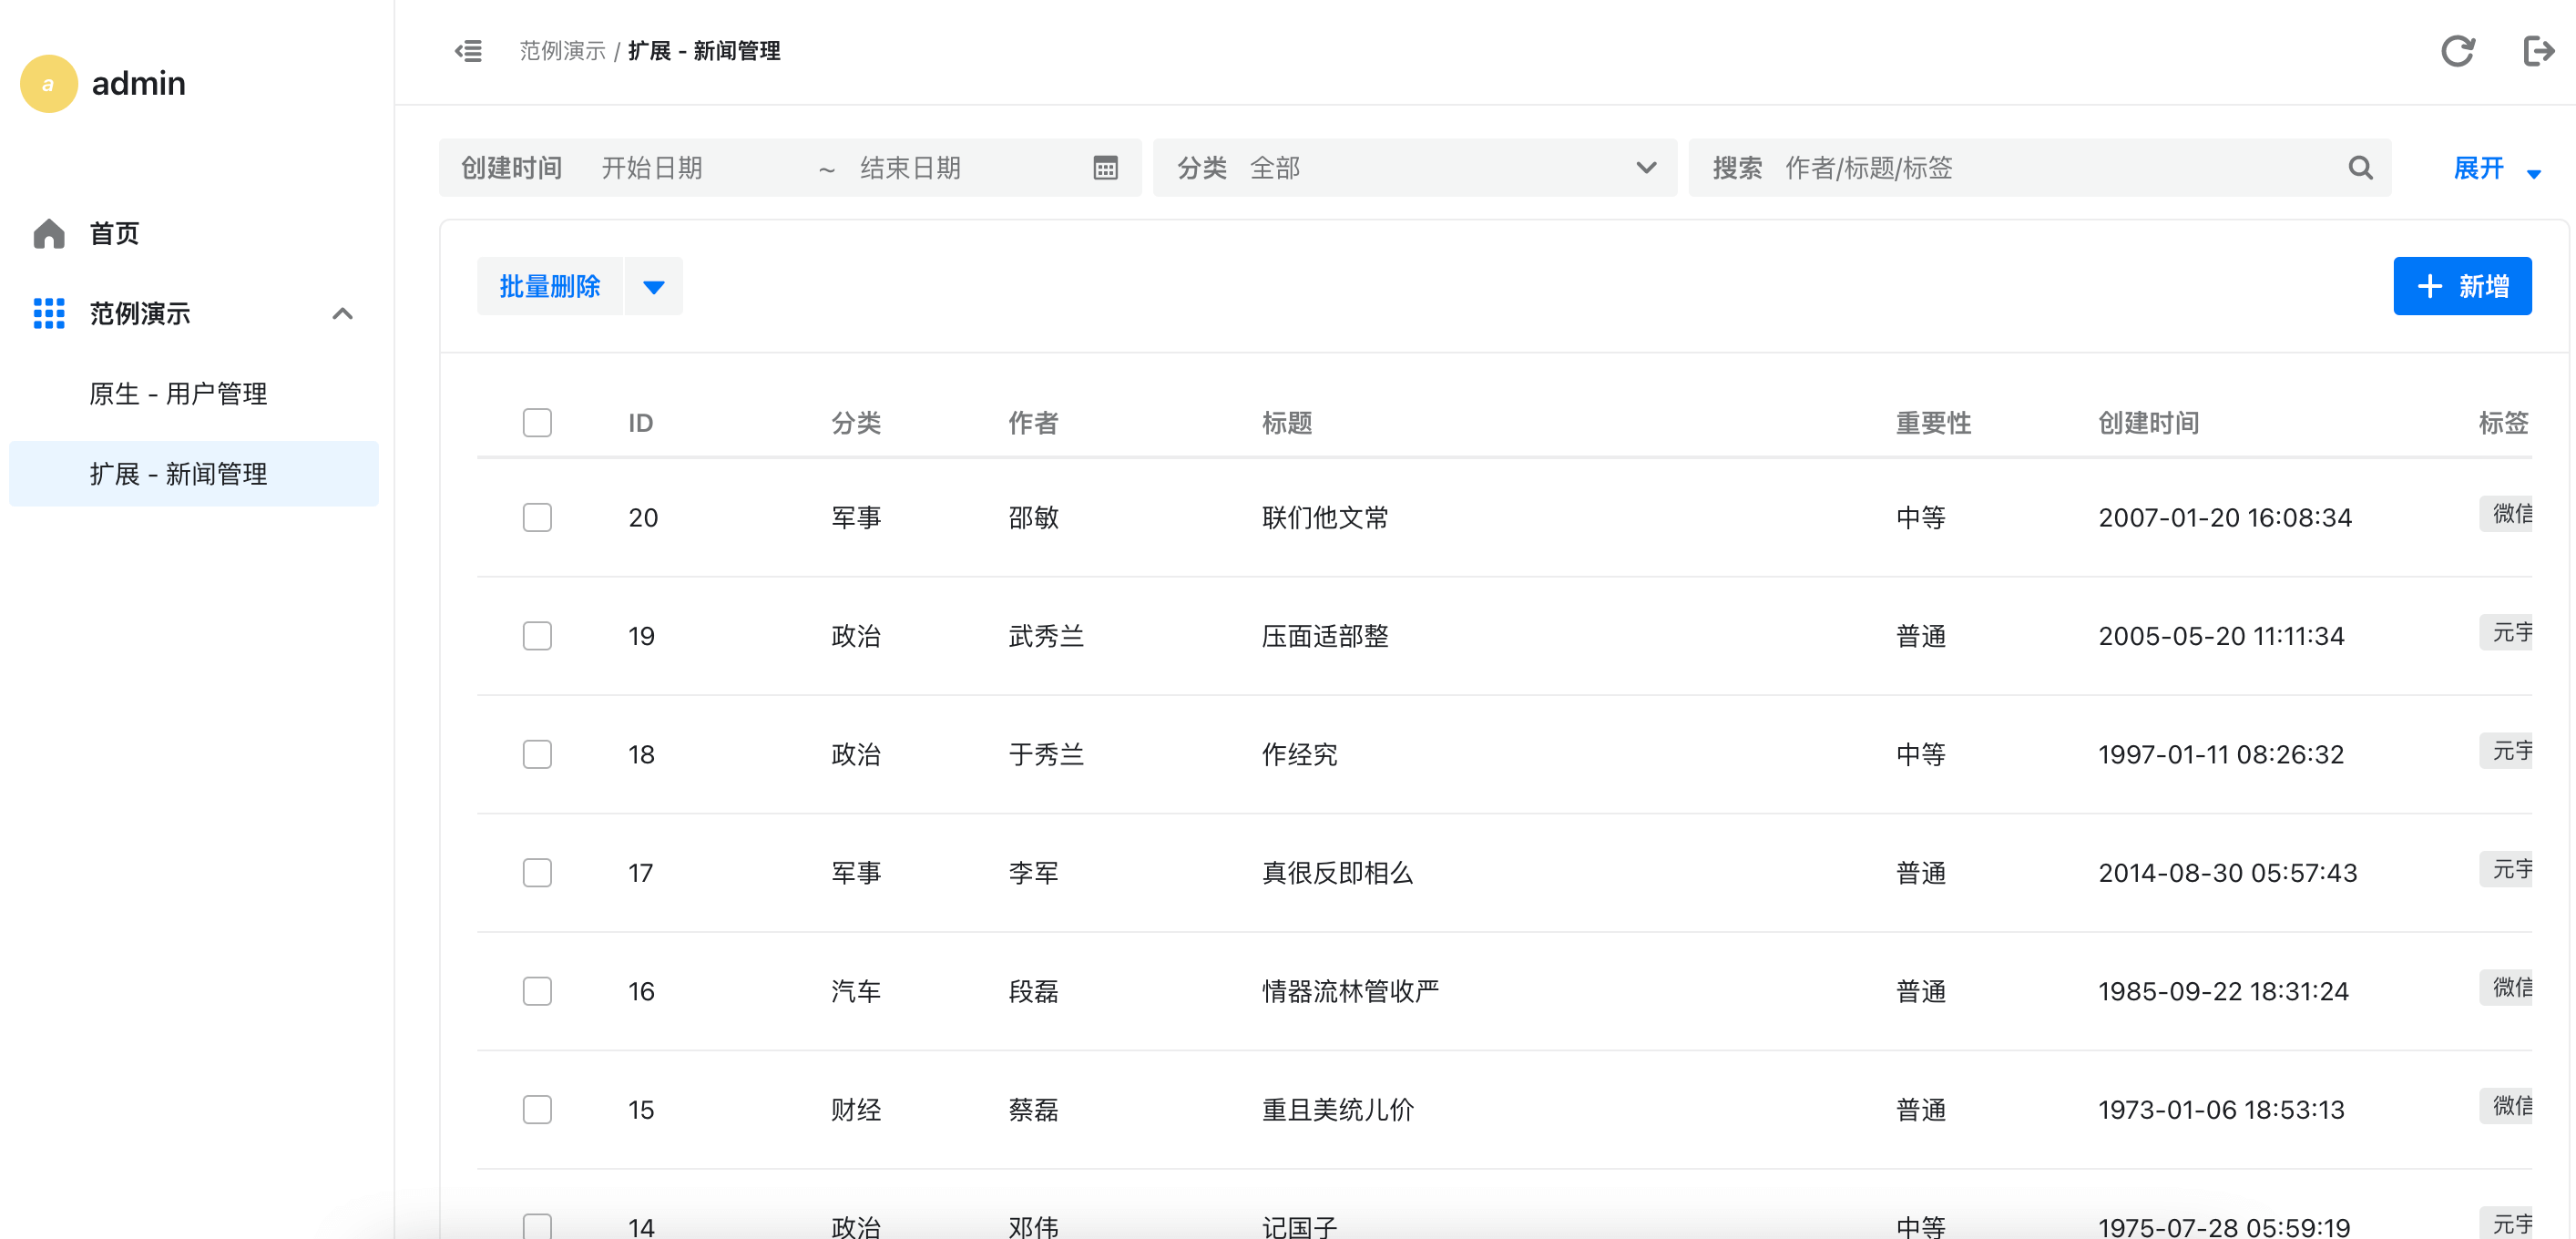The width and height of the screenshot is (2576, 1239).
Task: Open the 分类 全部 dropdown
Action: coord(1414,168)
